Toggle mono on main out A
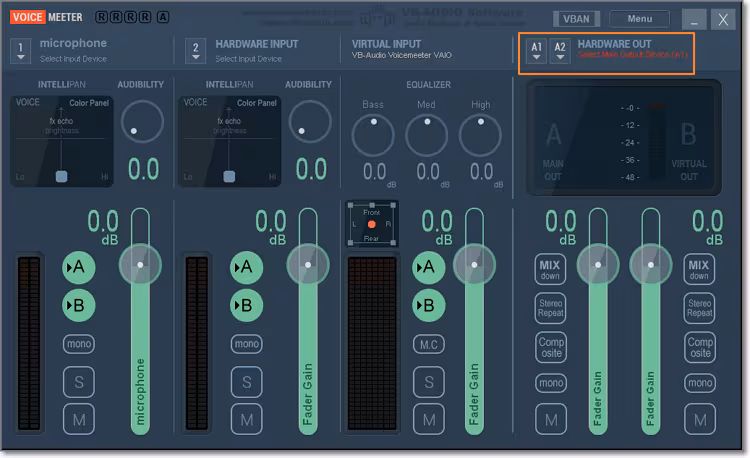The image size is (750, 458). coord(551,382)
